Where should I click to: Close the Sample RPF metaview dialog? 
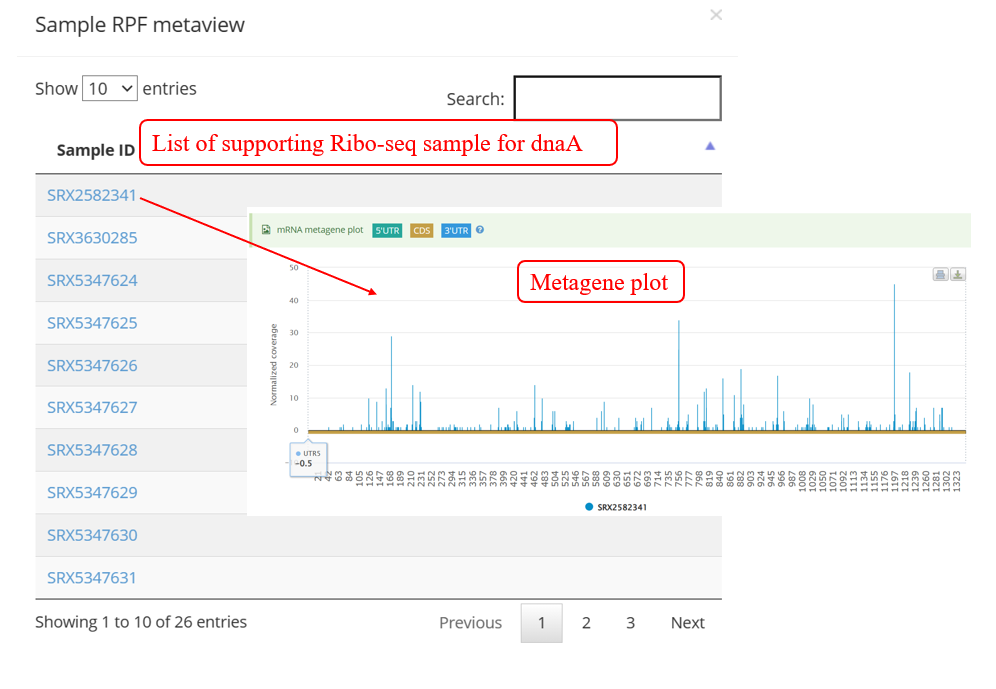pos(715,15)
